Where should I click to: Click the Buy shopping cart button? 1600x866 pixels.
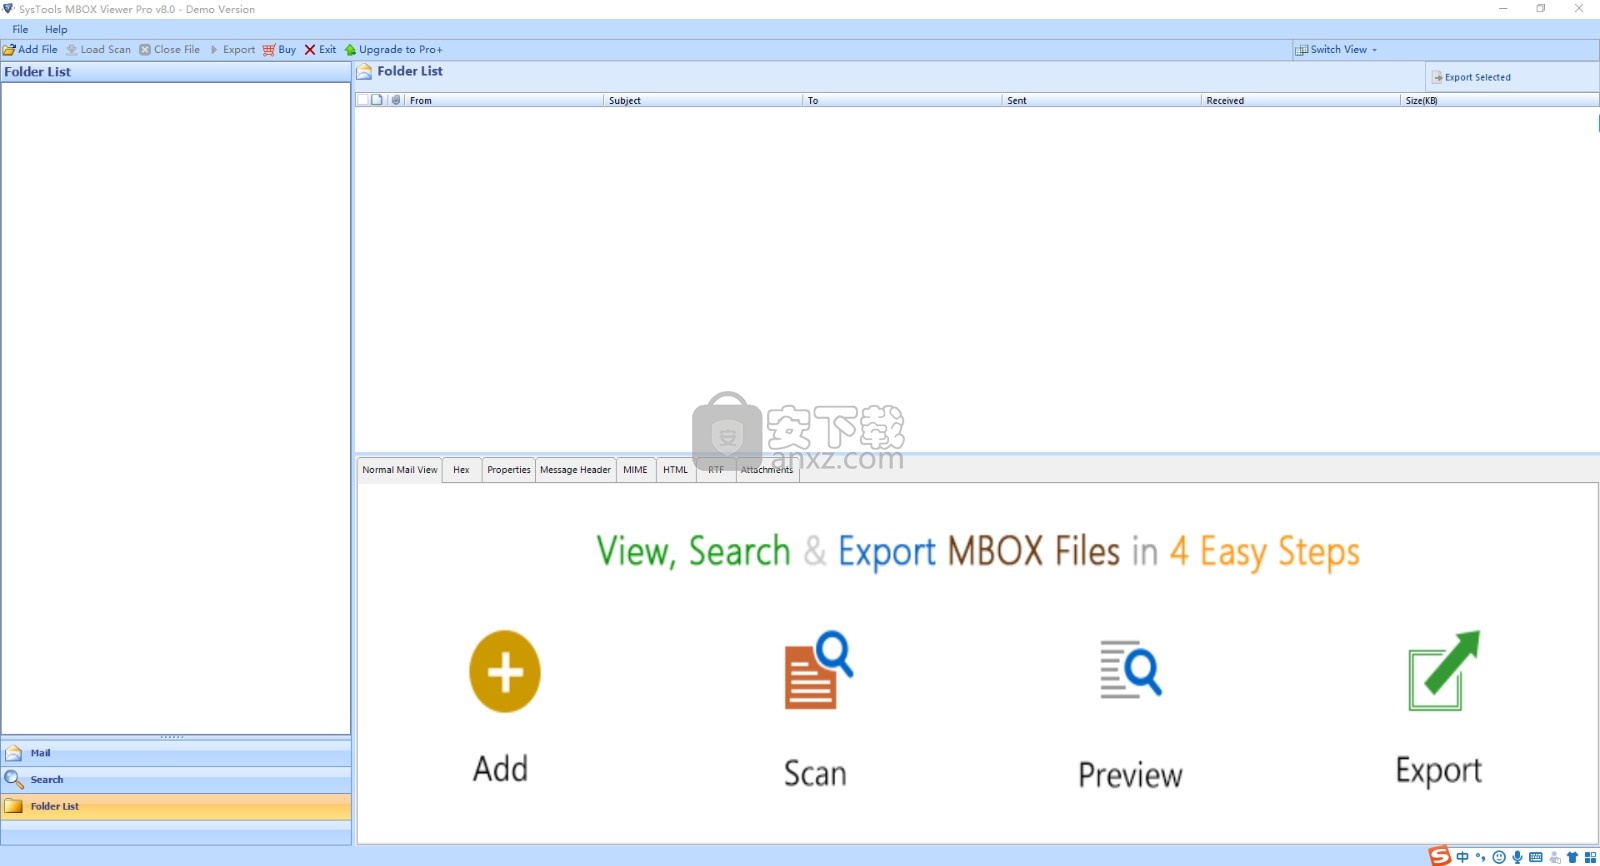click(279, 49)
